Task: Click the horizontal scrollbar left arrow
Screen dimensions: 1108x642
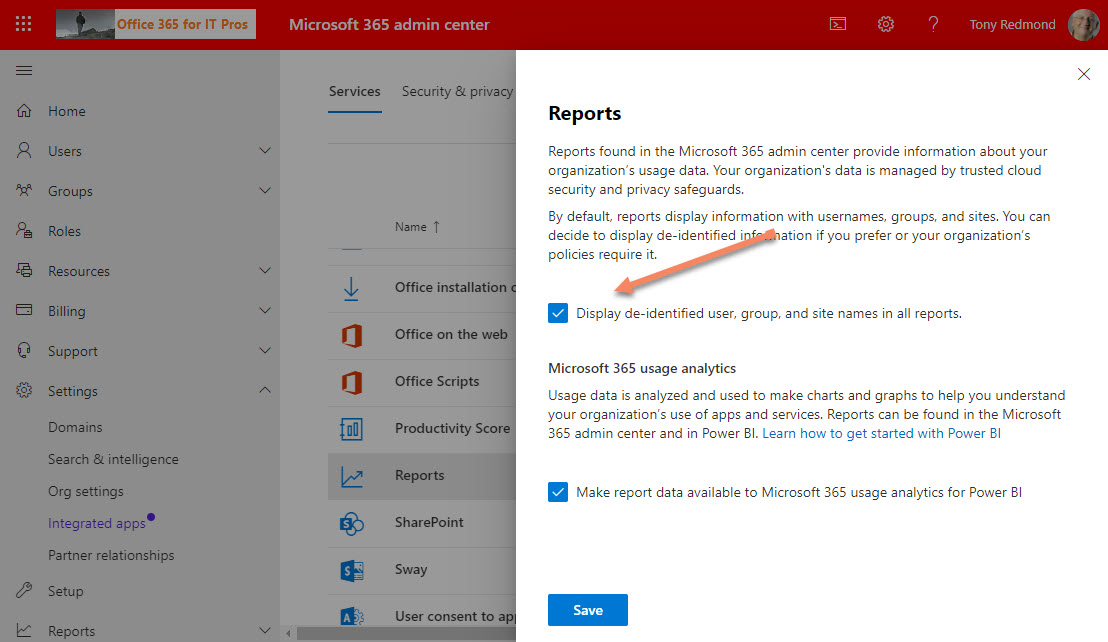Action: pos(288,633)
